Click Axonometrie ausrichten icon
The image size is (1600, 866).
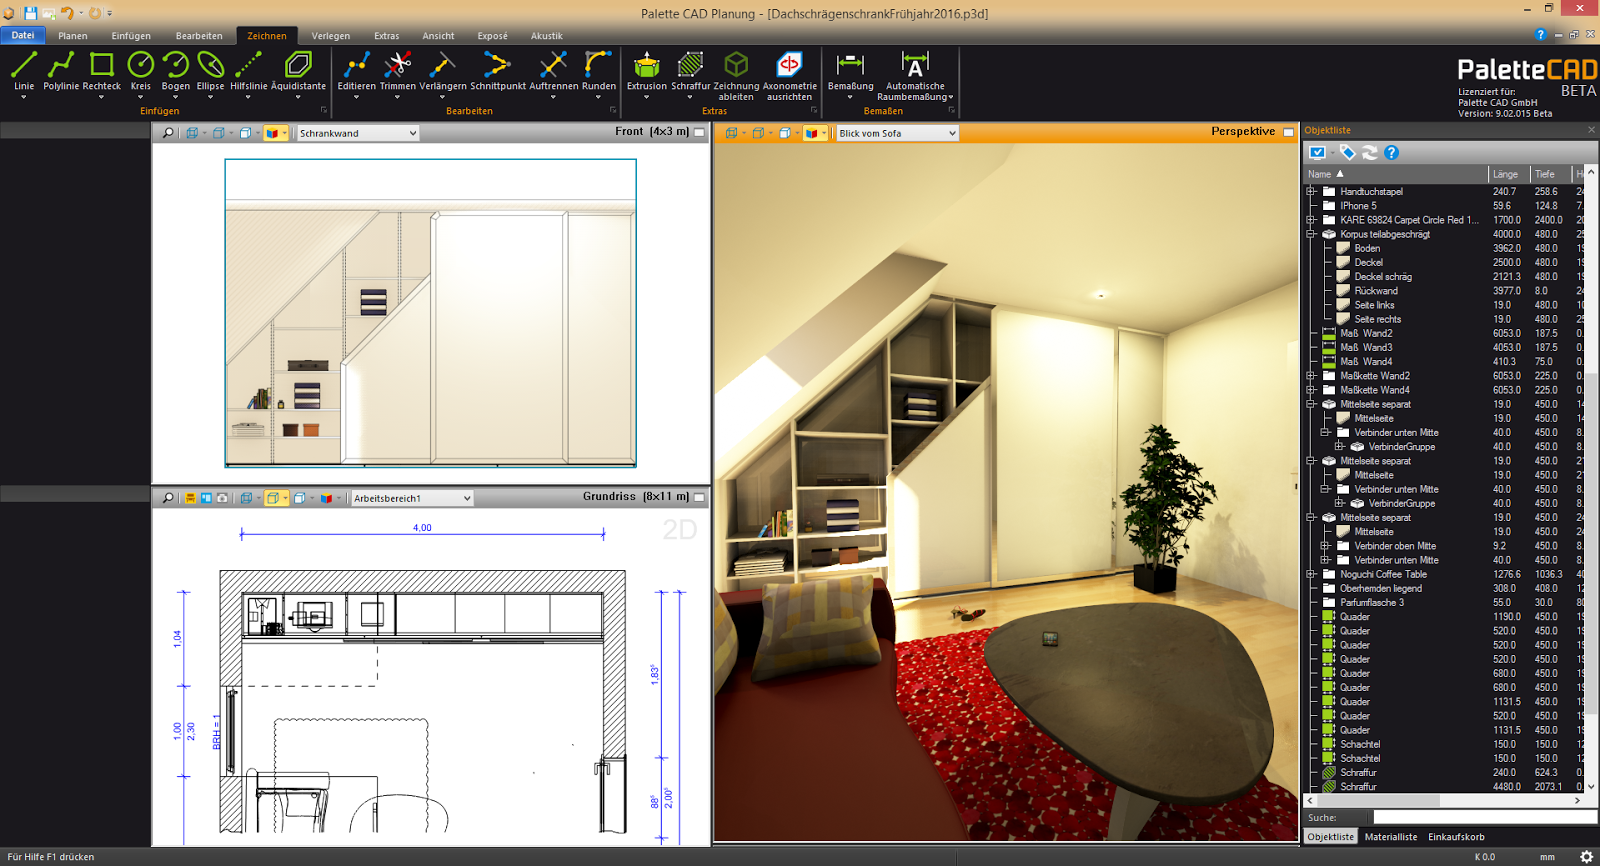tap(789, 75)
